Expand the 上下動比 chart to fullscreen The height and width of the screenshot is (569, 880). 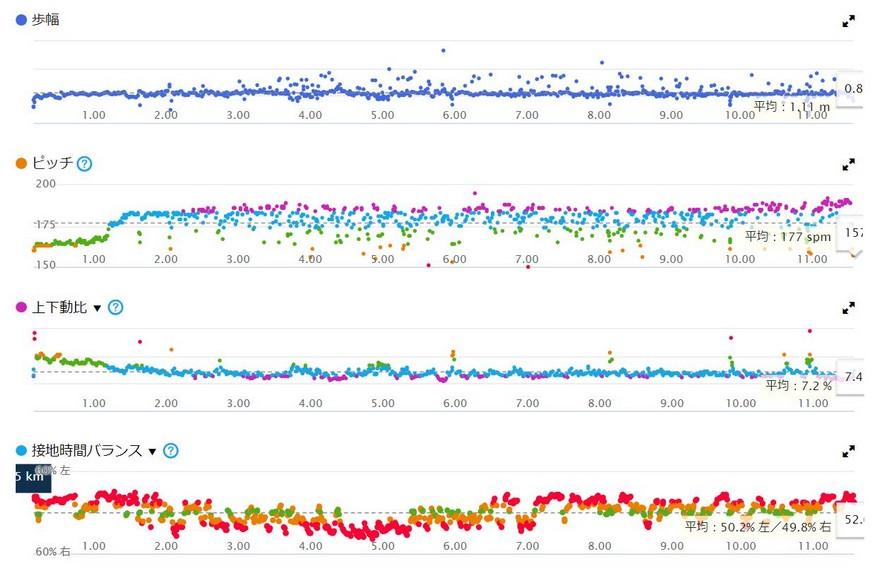coord(848,308)
